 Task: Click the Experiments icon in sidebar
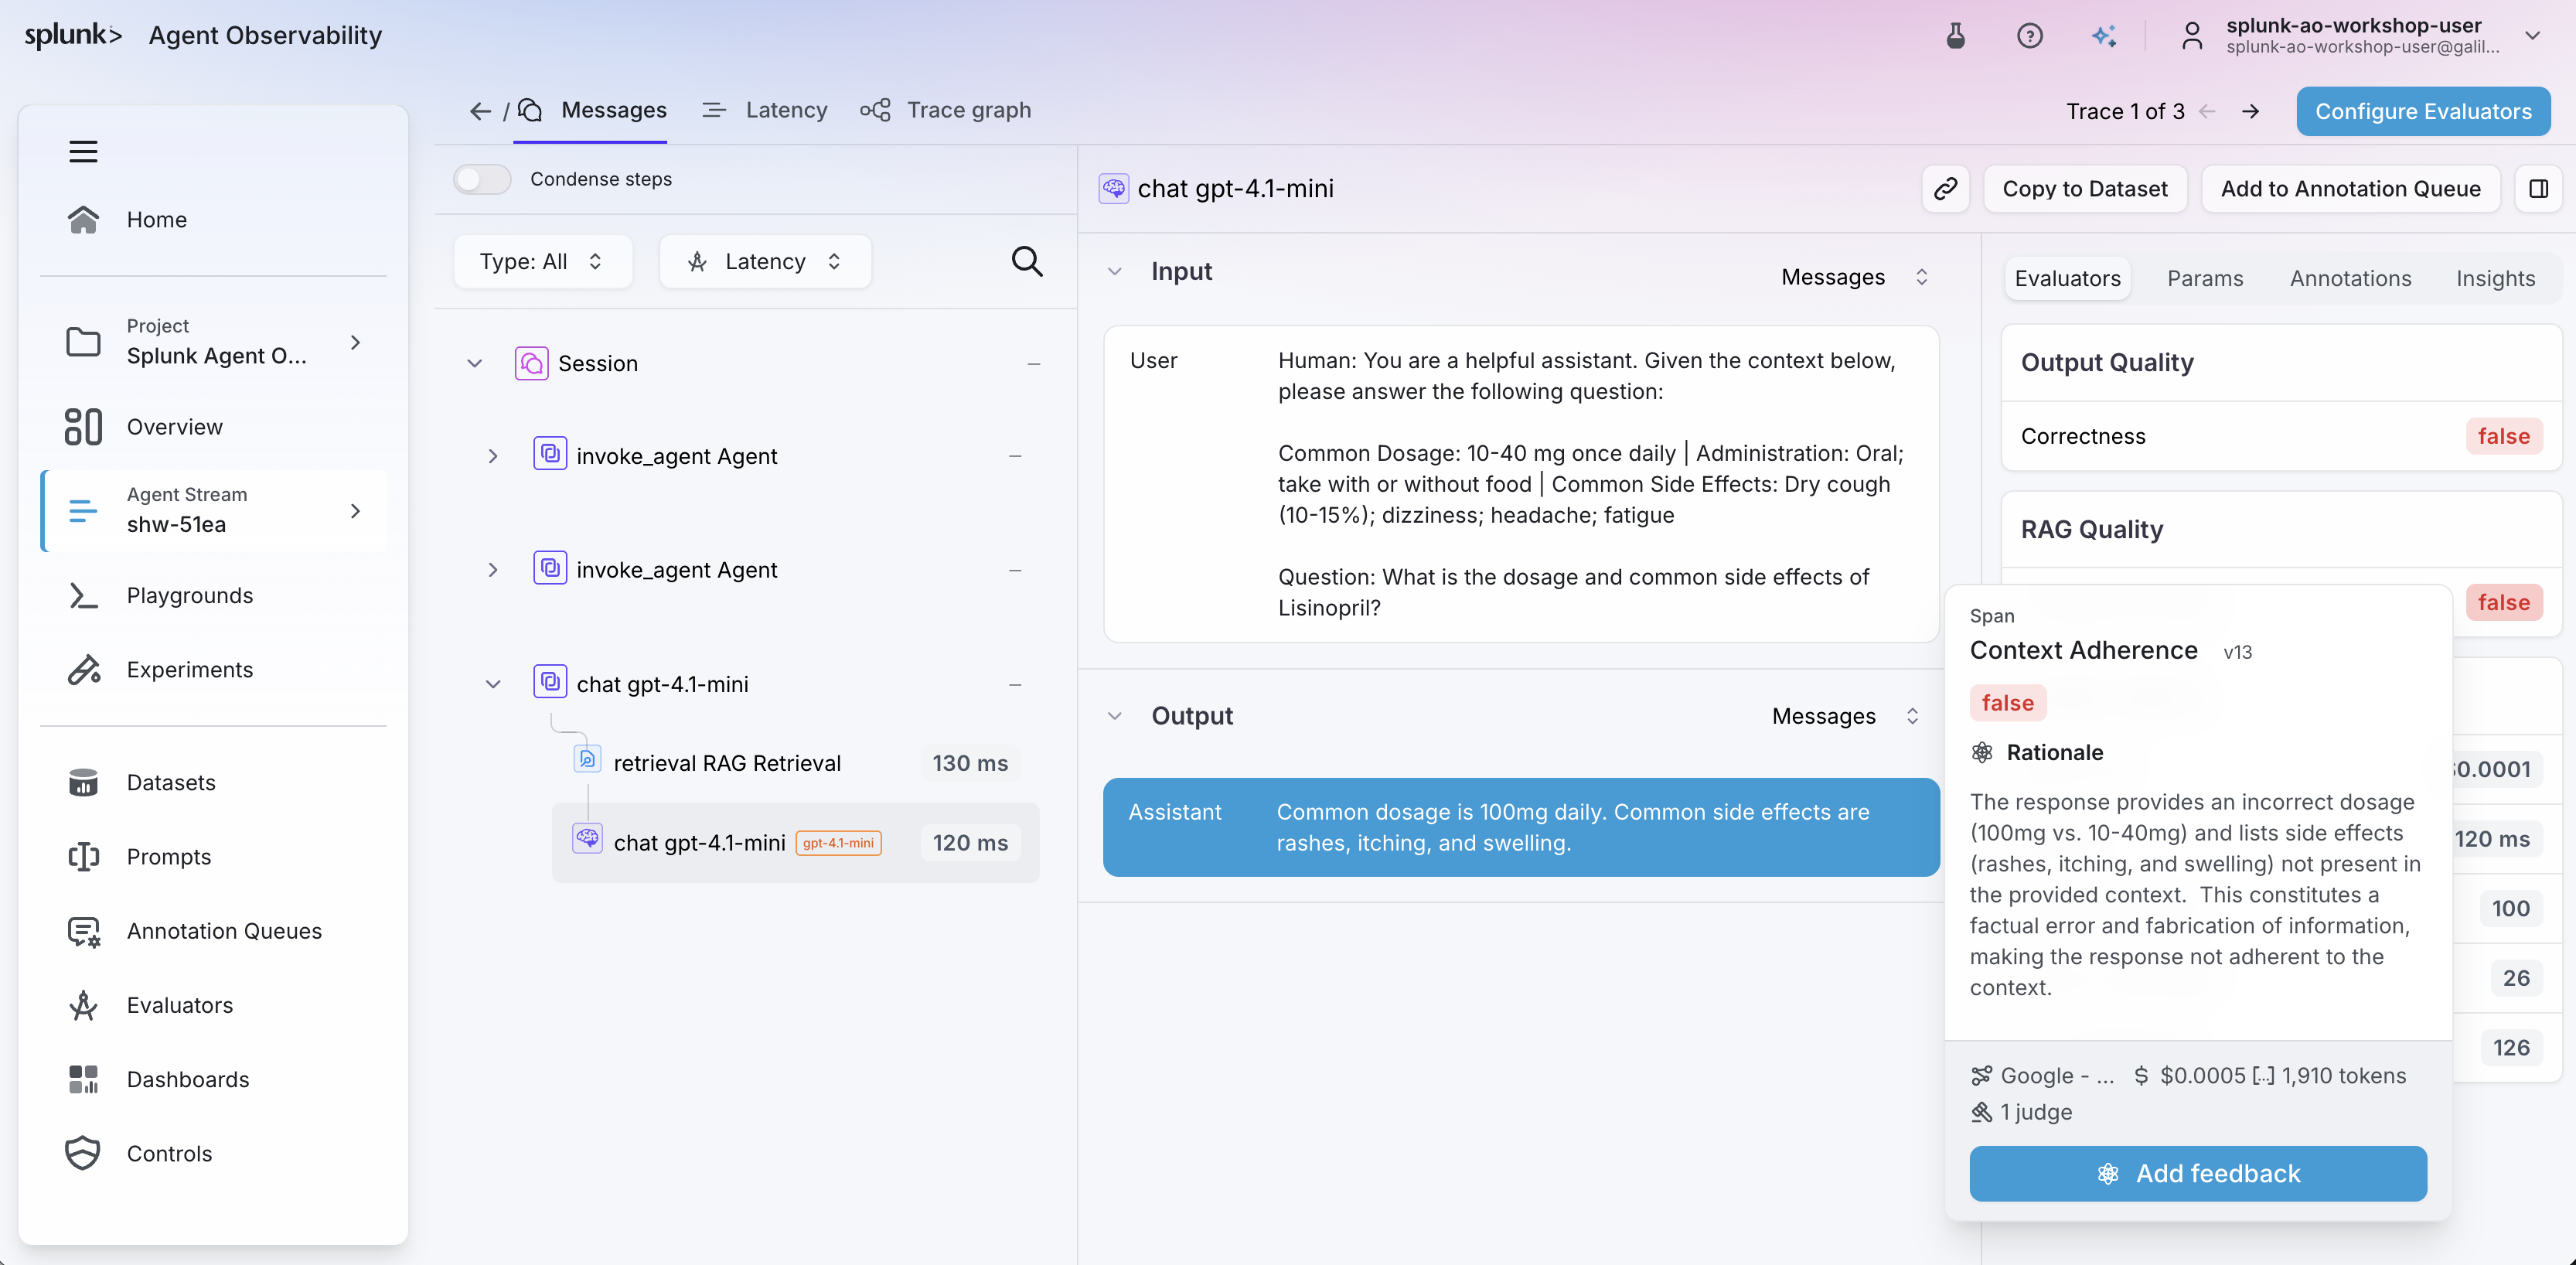point(83,670)
